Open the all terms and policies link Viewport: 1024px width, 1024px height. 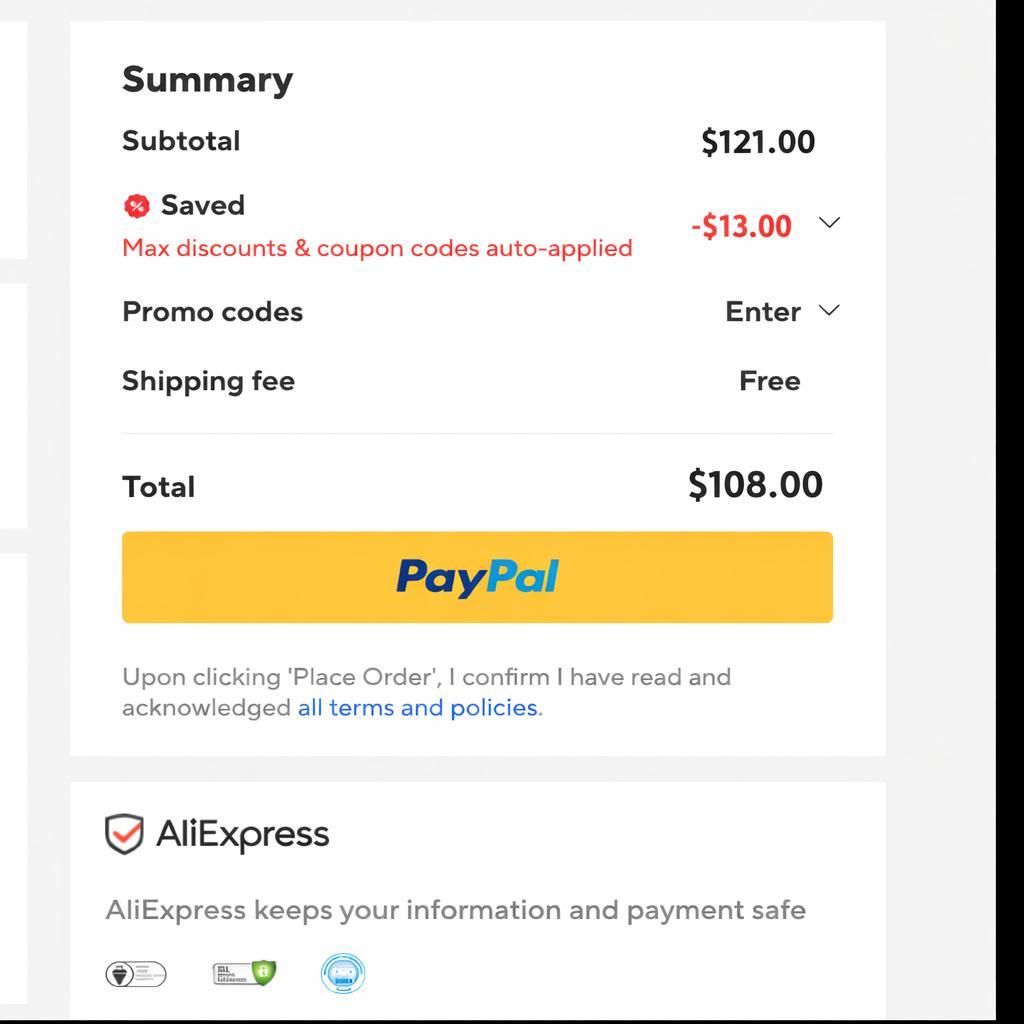pyautogui.click(x=417, y=708)
